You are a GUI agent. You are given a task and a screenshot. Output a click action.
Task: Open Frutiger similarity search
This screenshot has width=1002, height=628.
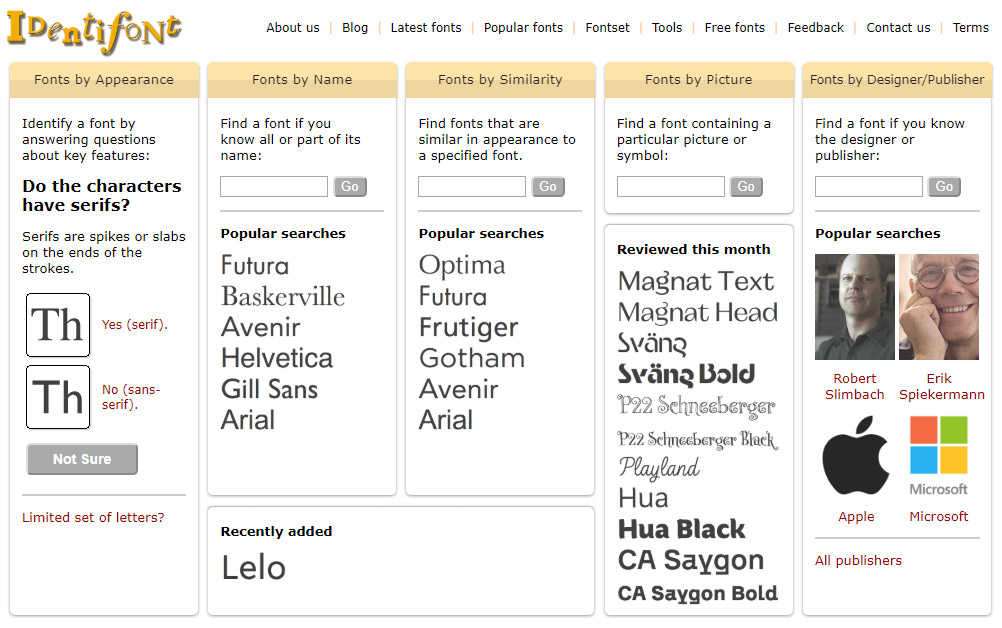[468, 327]
